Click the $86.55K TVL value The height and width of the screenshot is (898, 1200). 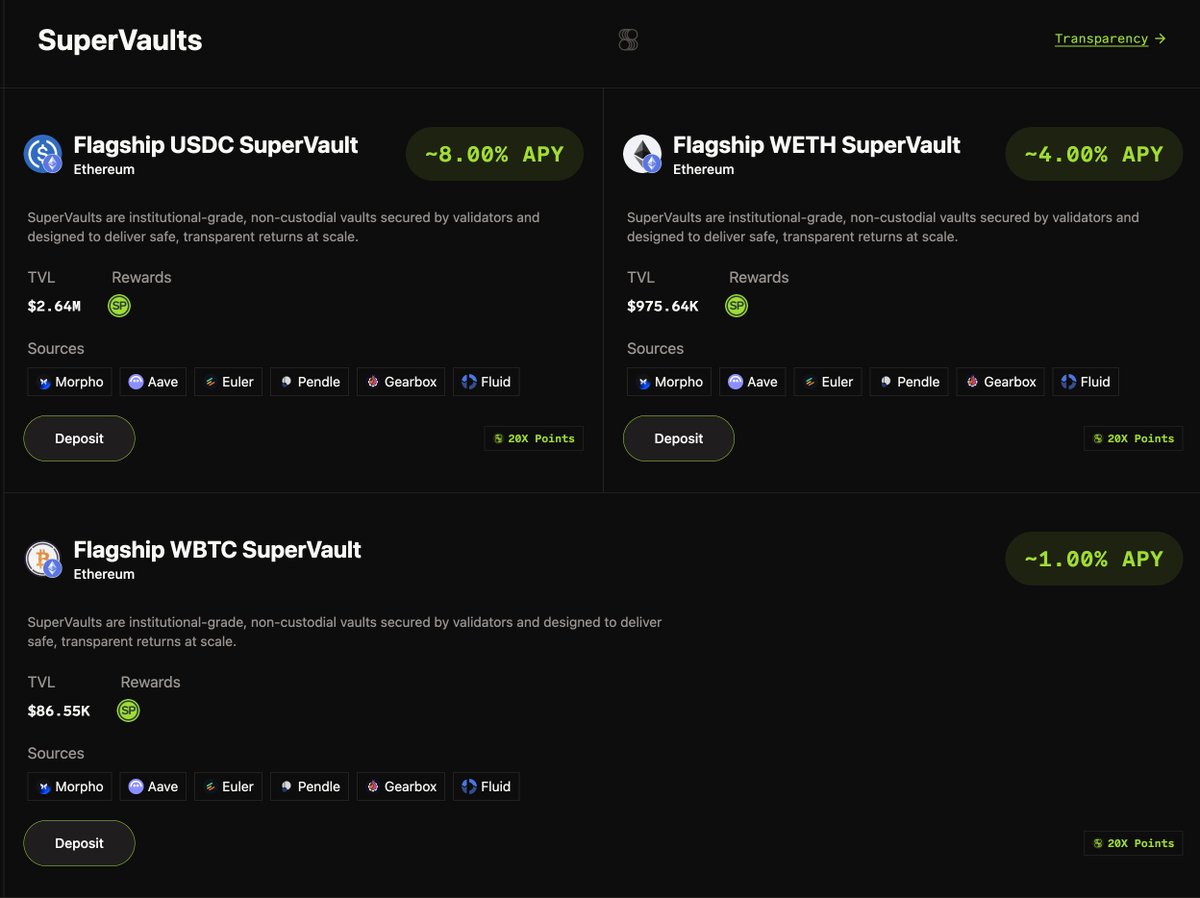pyautogui.click(x=59, y=711)
